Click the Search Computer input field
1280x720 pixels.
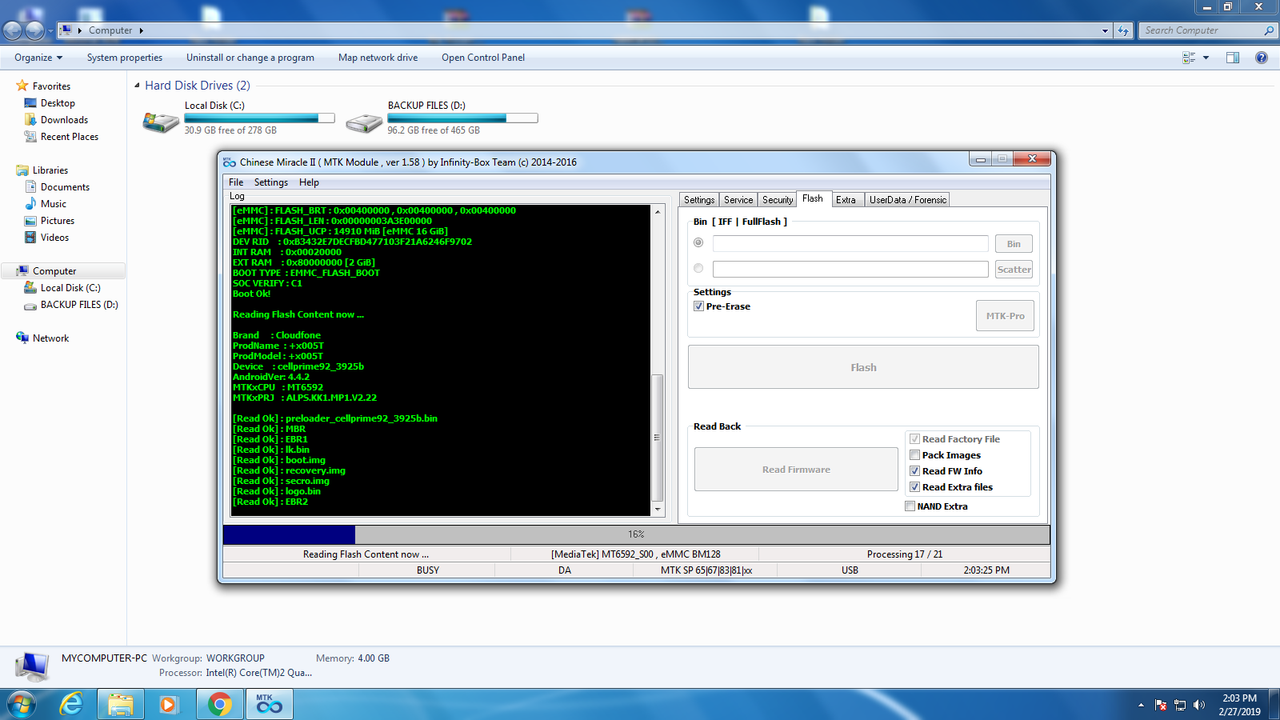point(1198,30)
